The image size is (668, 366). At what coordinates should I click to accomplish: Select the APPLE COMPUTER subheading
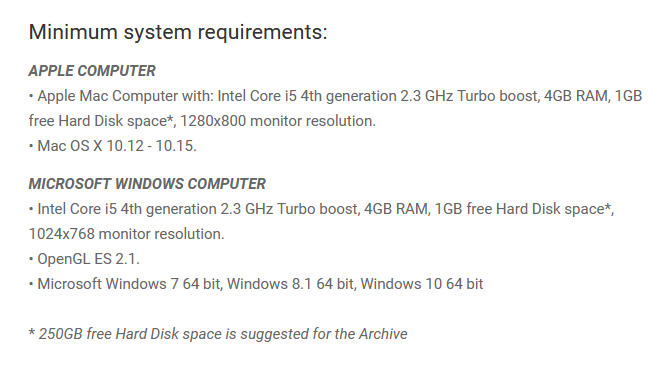tap(92, 71)
